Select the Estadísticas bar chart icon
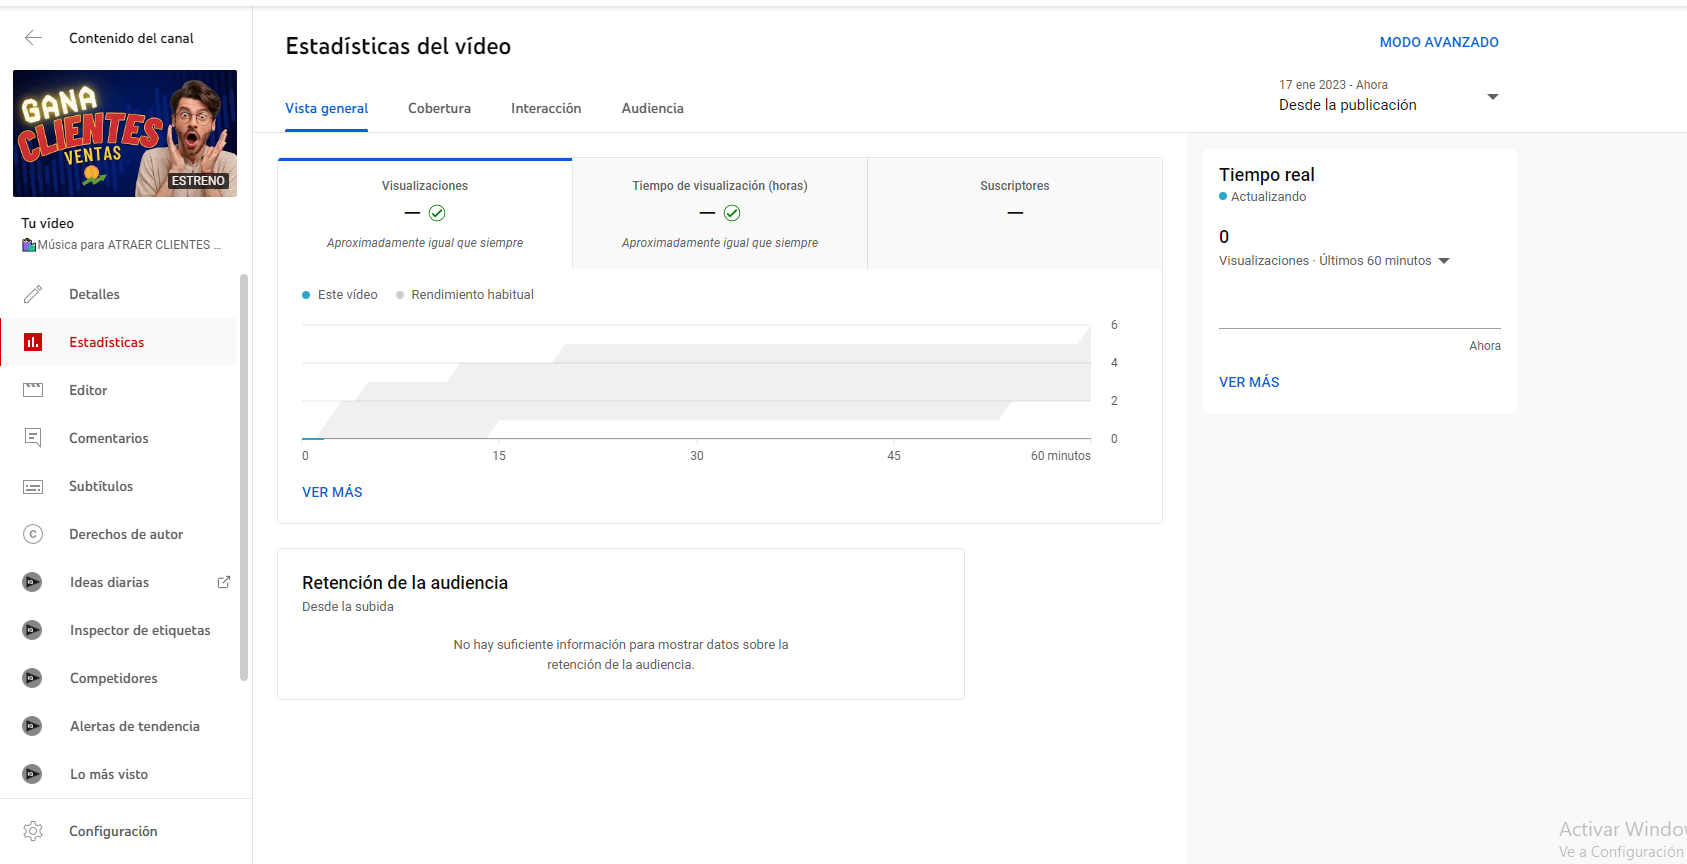 33,342
